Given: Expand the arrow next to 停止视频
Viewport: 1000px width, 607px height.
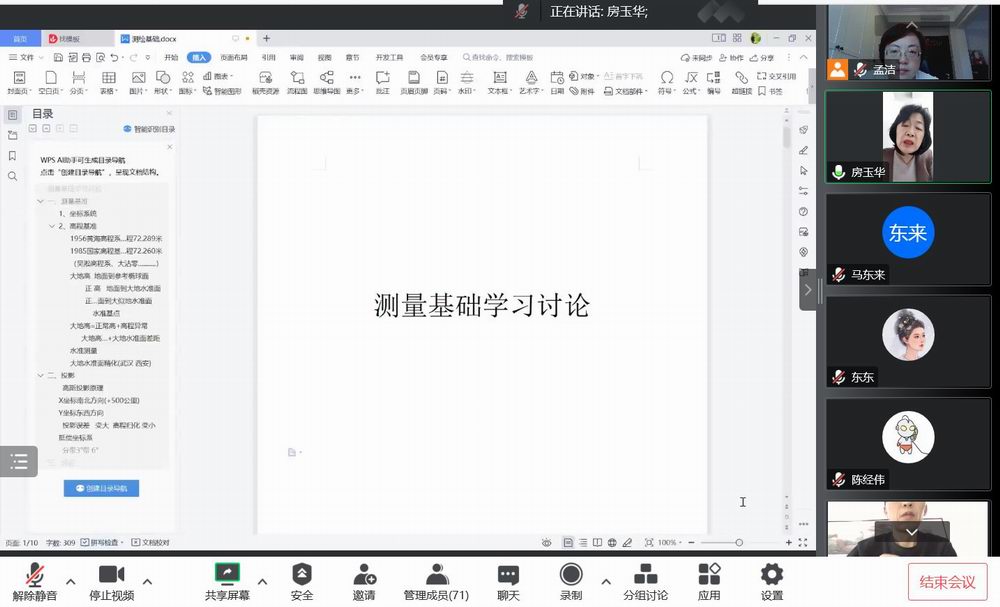Looking at the screenshot, I should (x=147, y=581).
